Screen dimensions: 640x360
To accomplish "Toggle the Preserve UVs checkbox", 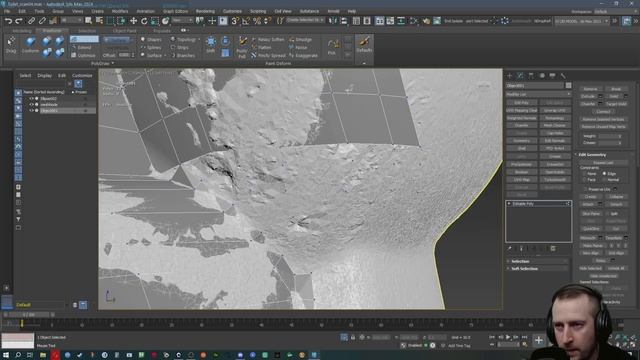I will click(x=586, y=189).
